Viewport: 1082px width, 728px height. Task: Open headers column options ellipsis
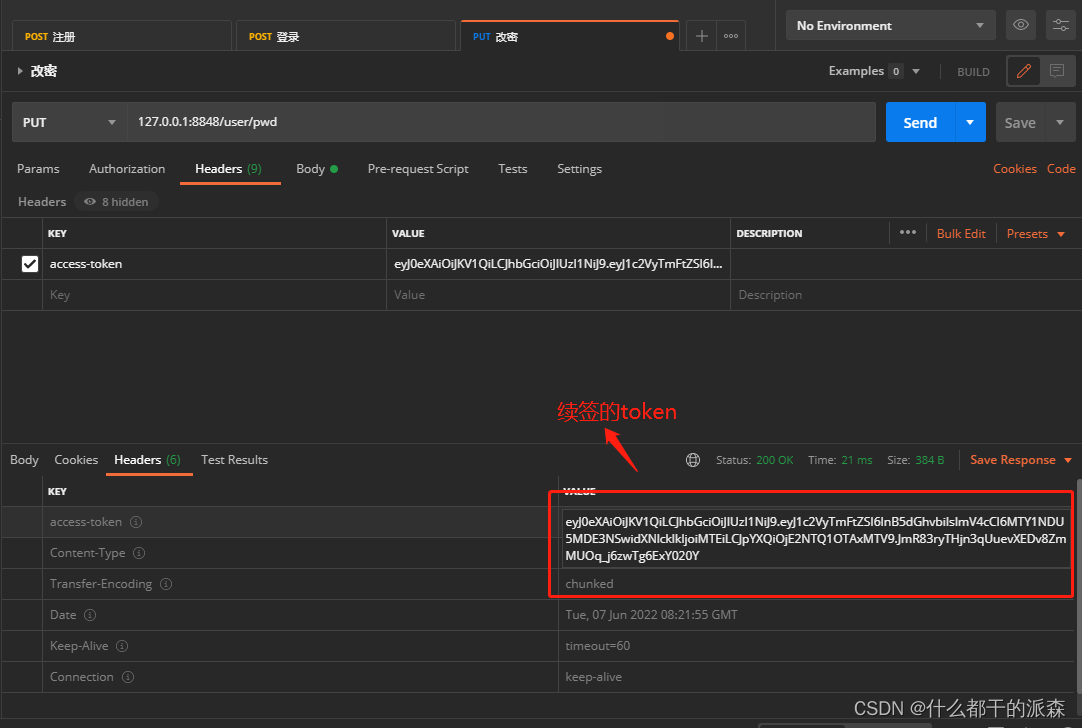coord(907,233)
